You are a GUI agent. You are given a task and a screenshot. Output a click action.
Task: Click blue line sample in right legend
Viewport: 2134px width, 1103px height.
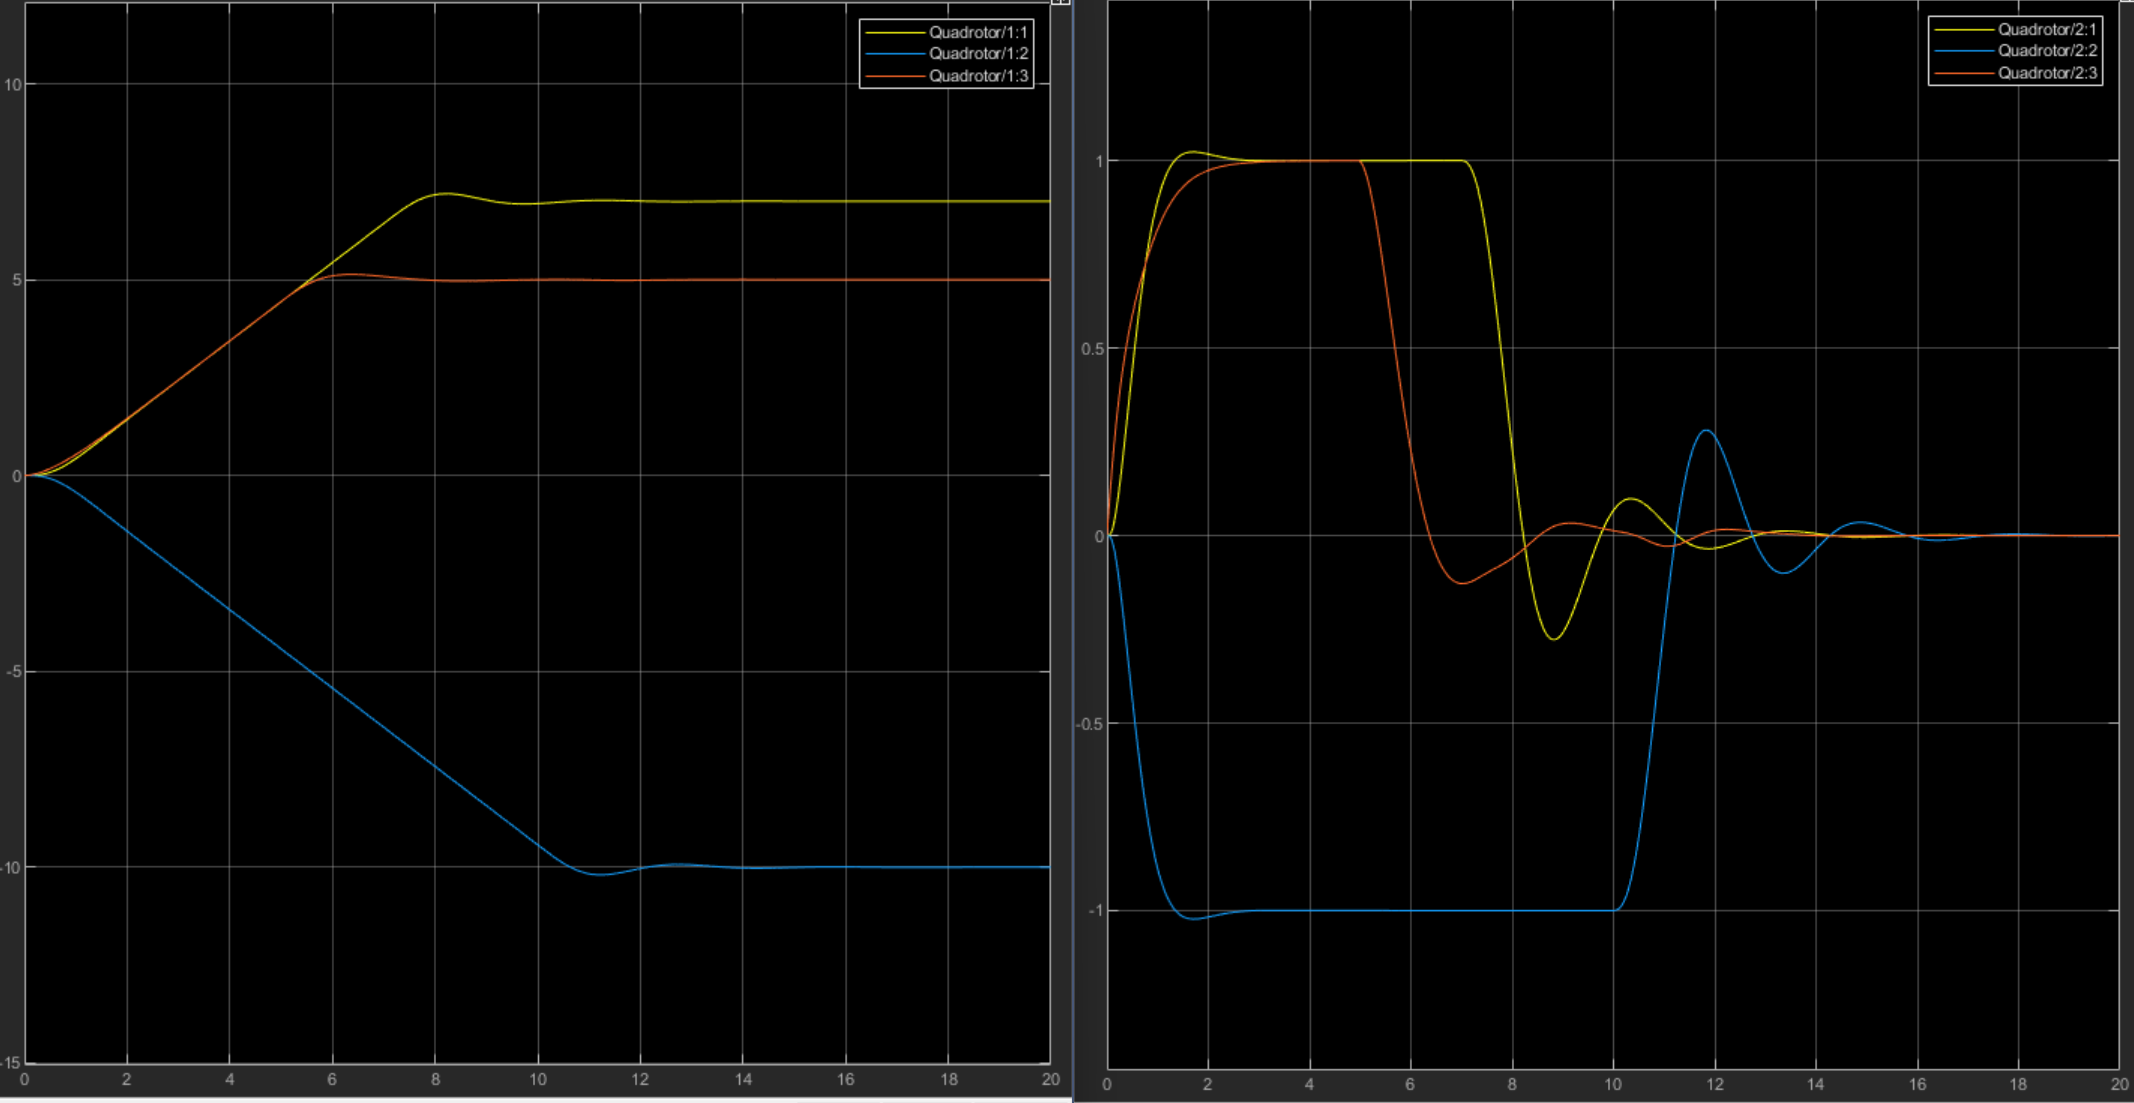tap(1963, 51)
